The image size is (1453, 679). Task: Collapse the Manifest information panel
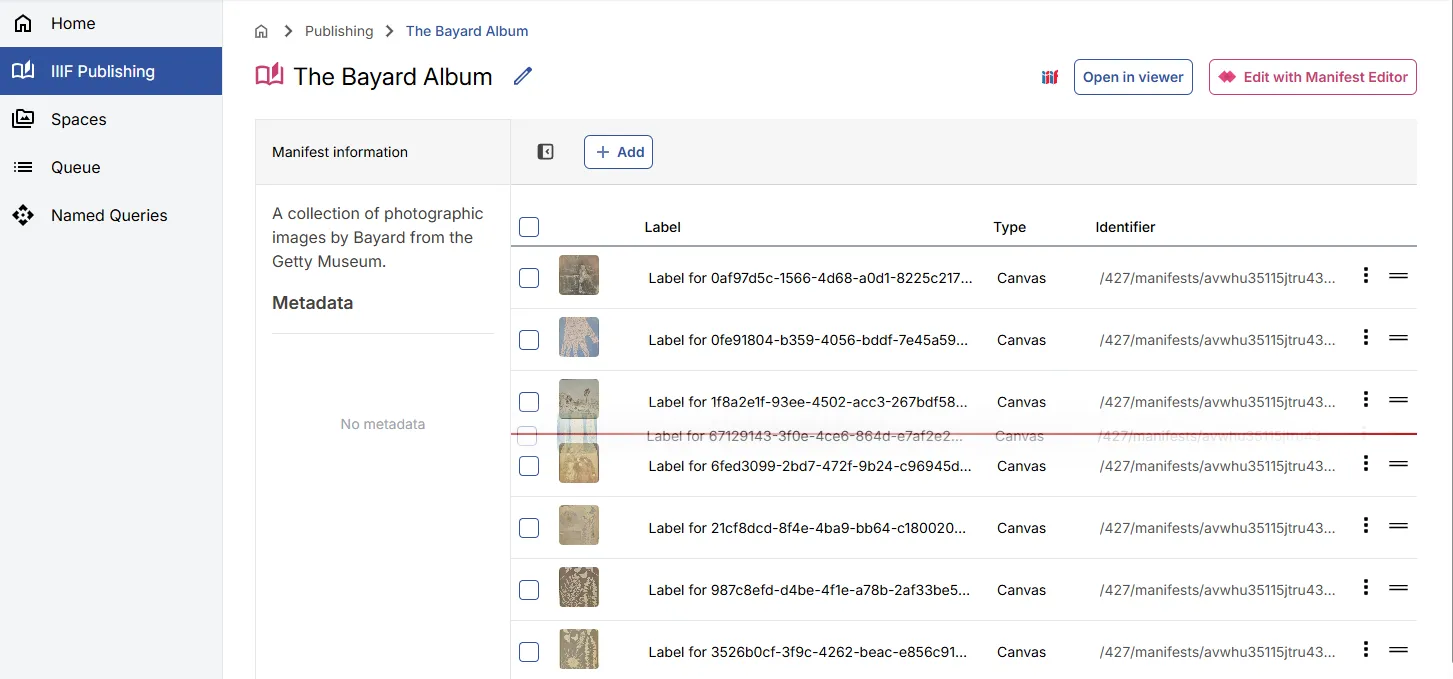click(x=545, y=152)
